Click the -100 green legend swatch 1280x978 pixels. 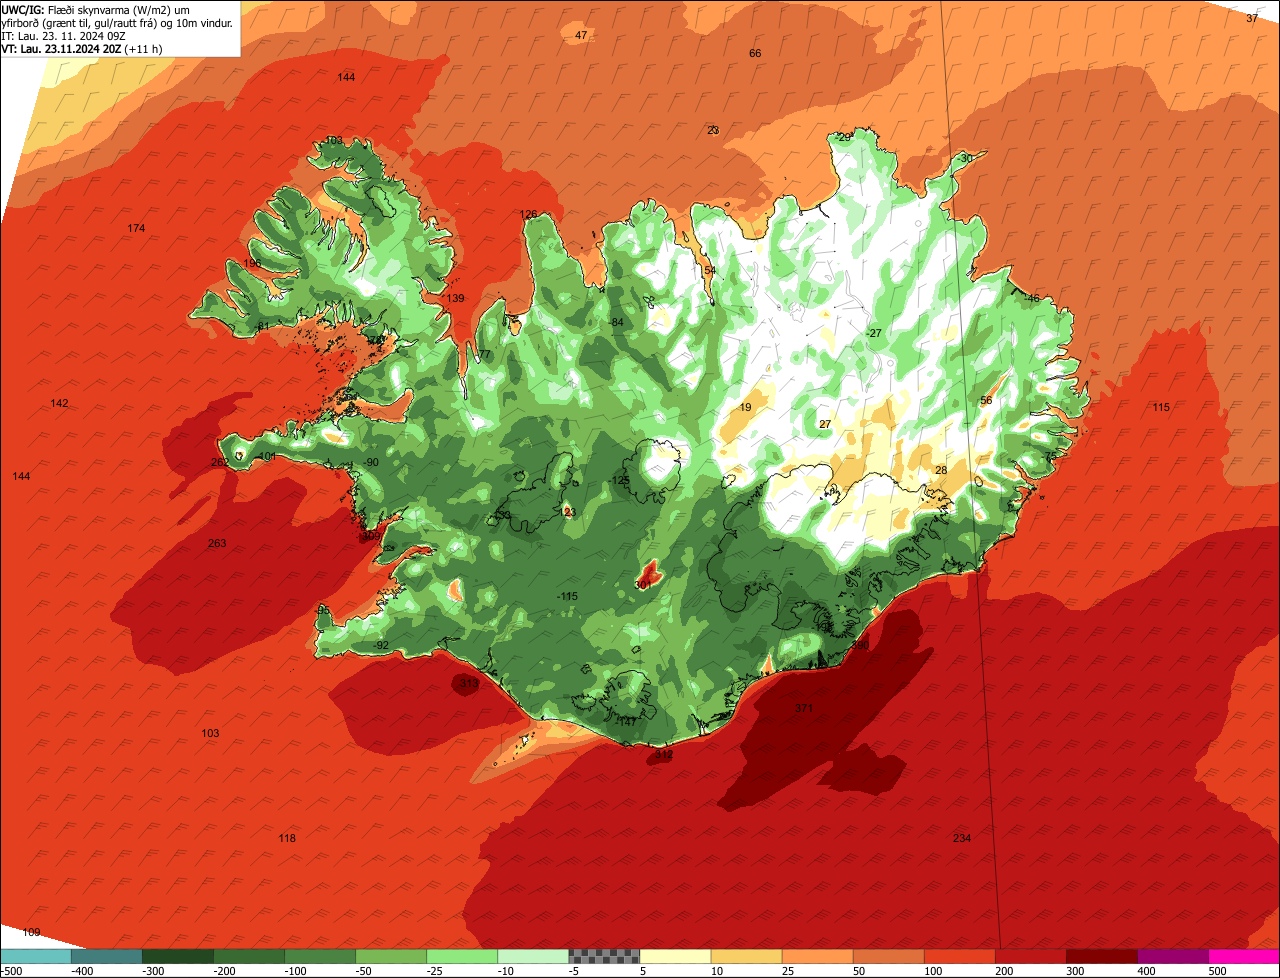[320, 956]
